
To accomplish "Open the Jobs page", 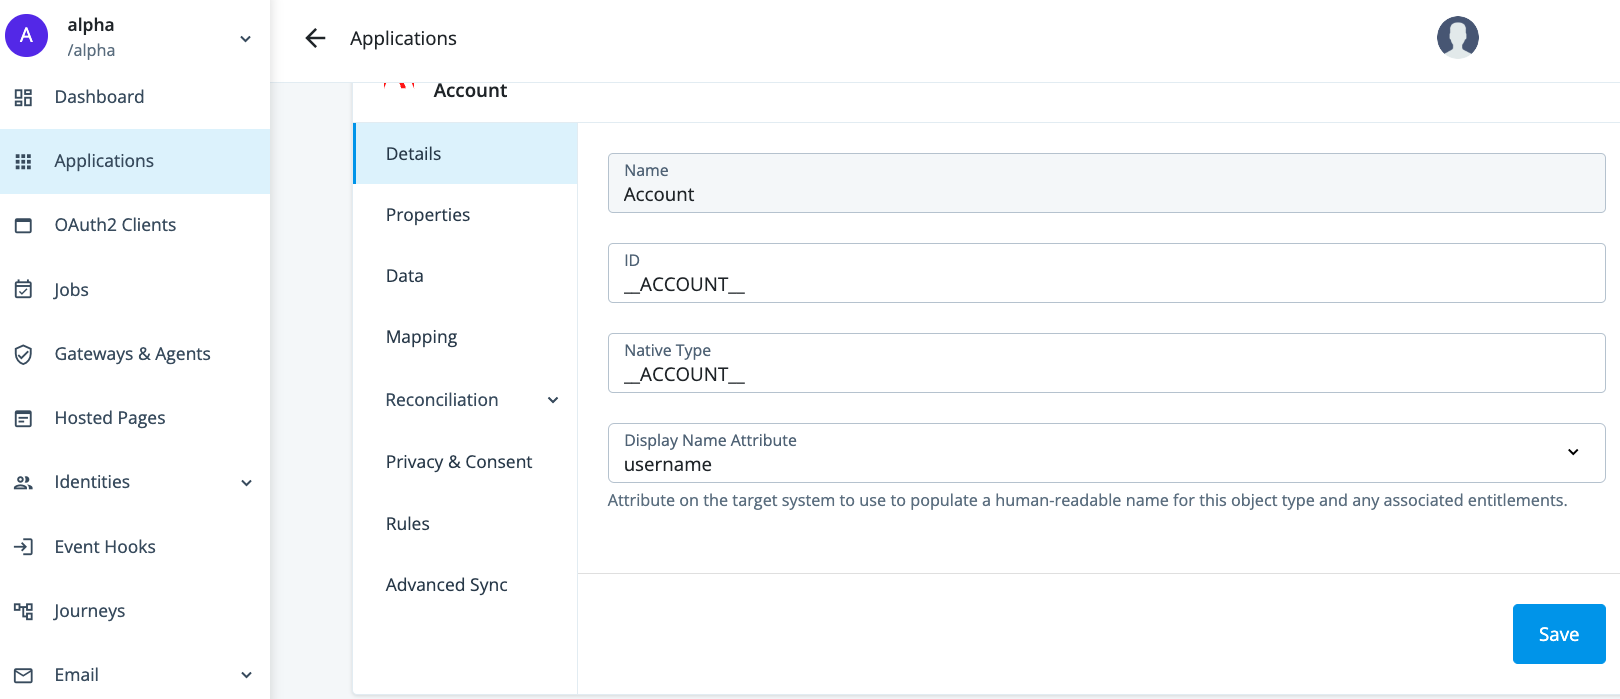I will tap(135, 290).
